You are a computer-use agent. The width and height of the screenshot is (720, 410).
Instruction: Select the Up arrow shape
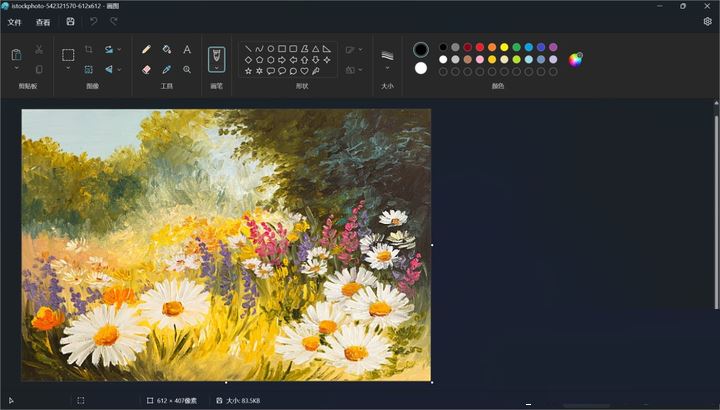(x=304, y=60)
